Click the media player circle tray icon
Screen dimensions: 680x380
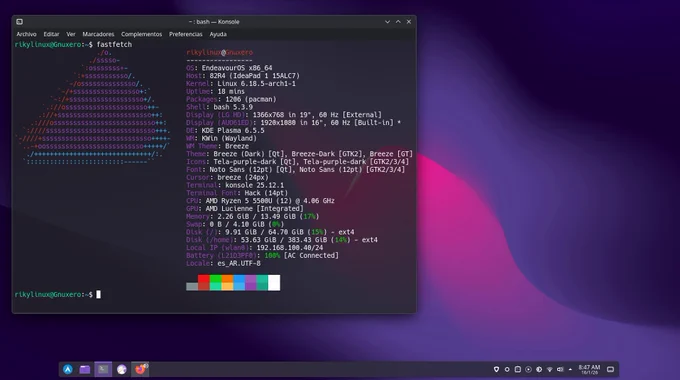pyautogui.click(x=528, y=370)
